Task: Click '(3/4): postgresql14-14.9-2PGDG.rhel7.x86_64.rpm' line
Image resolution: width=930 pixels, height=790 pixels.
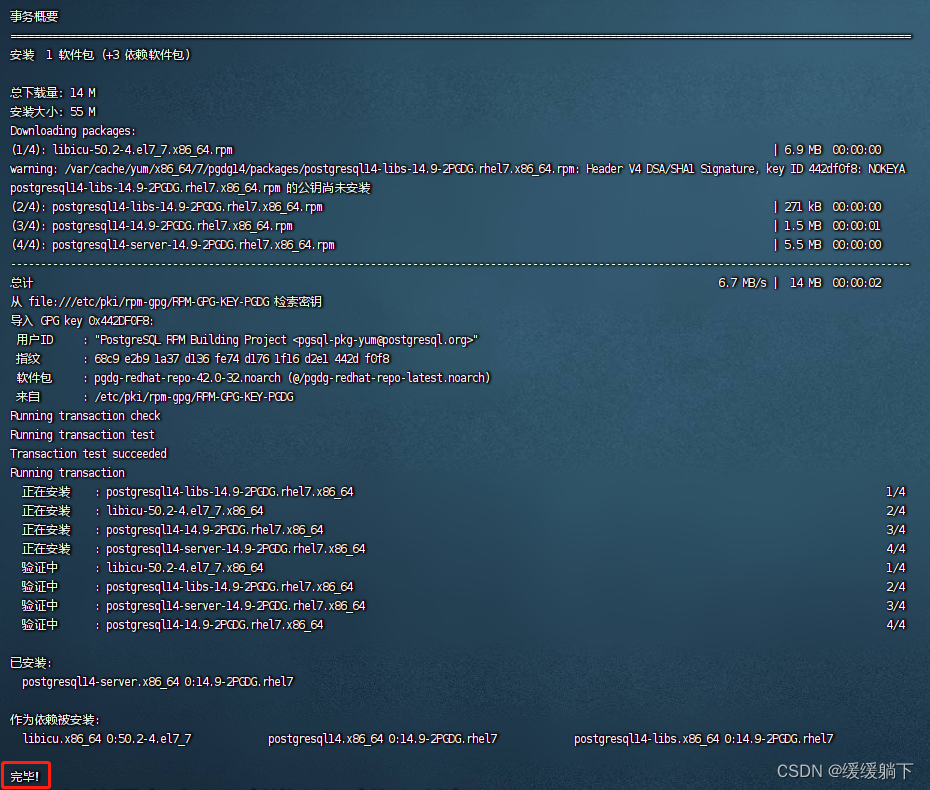Action: 152,226
